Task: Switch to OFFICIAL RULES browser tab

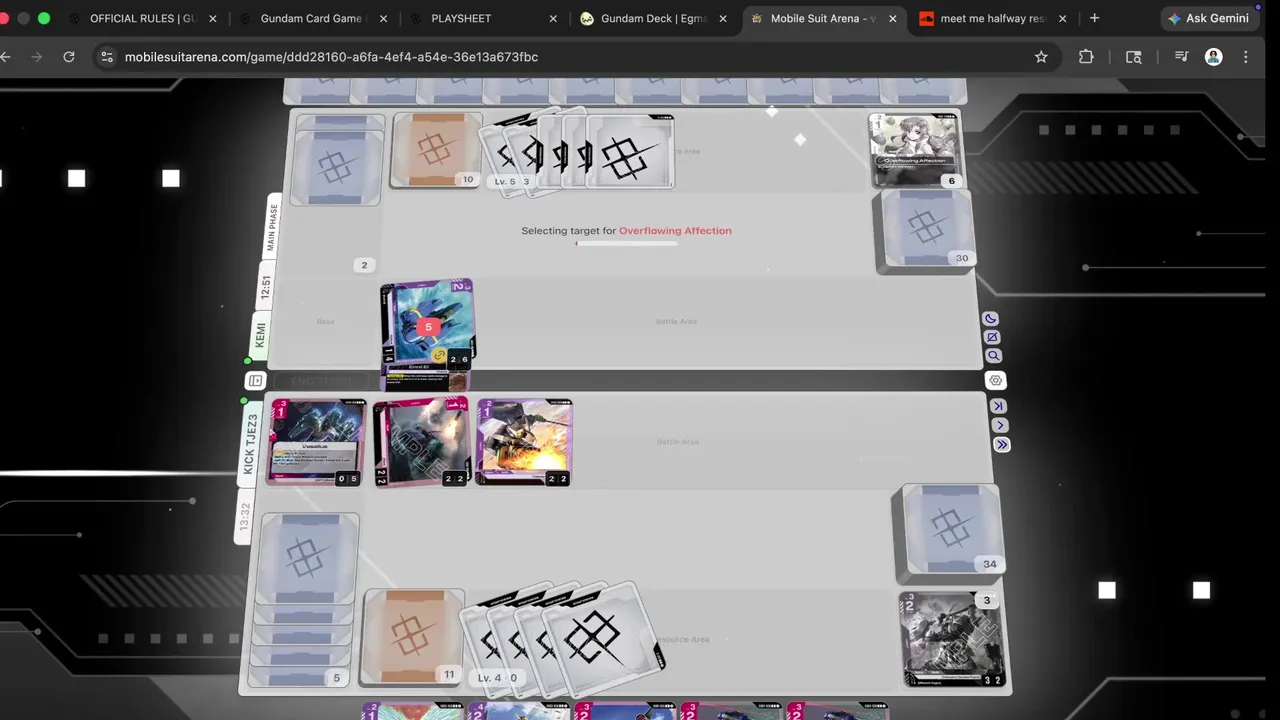Action: pos(144,18)
